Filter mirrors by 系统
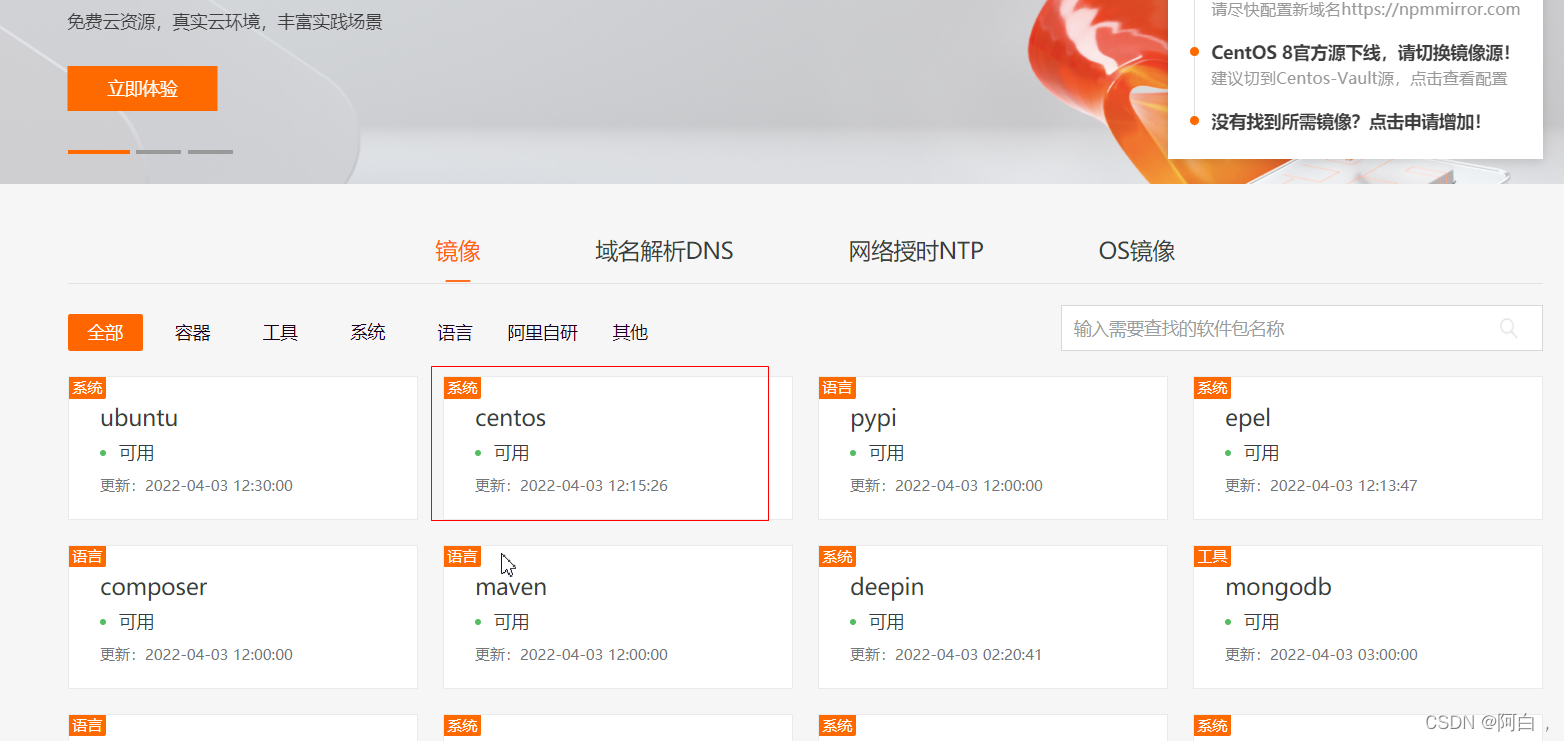Screen dimensions: 1564x741 [368, 332]
